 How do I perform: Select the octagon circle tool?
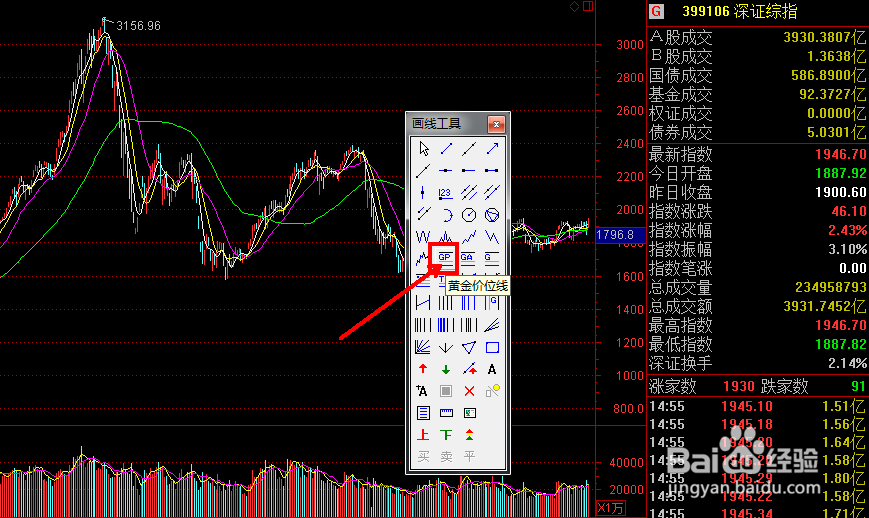pyautogui.click(x=469, y=215)
